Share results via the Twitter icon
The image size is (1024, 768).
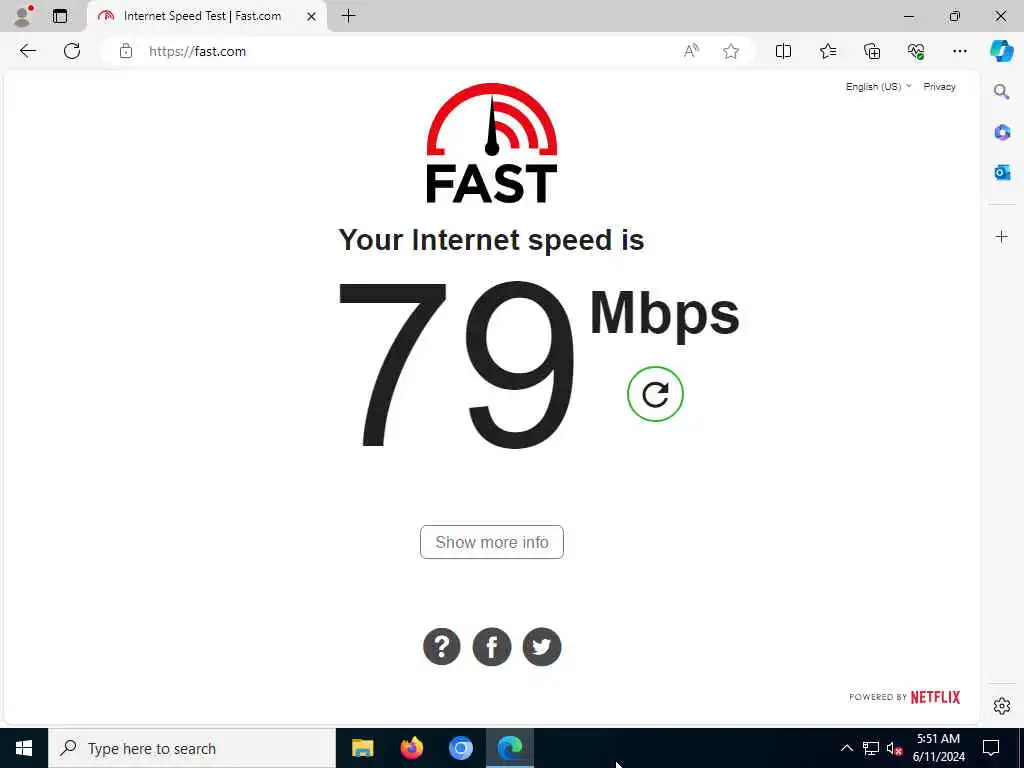click(x=542, y=647)
